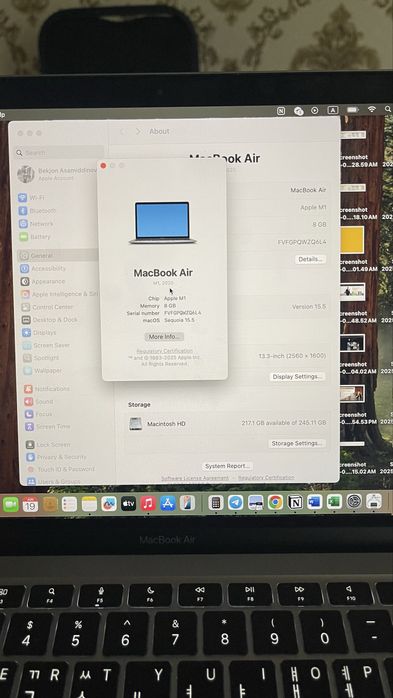The height and width of the screenshot is (698, 393).
Task: Select the Macintosh HD storage row
Action: (227, 423)
